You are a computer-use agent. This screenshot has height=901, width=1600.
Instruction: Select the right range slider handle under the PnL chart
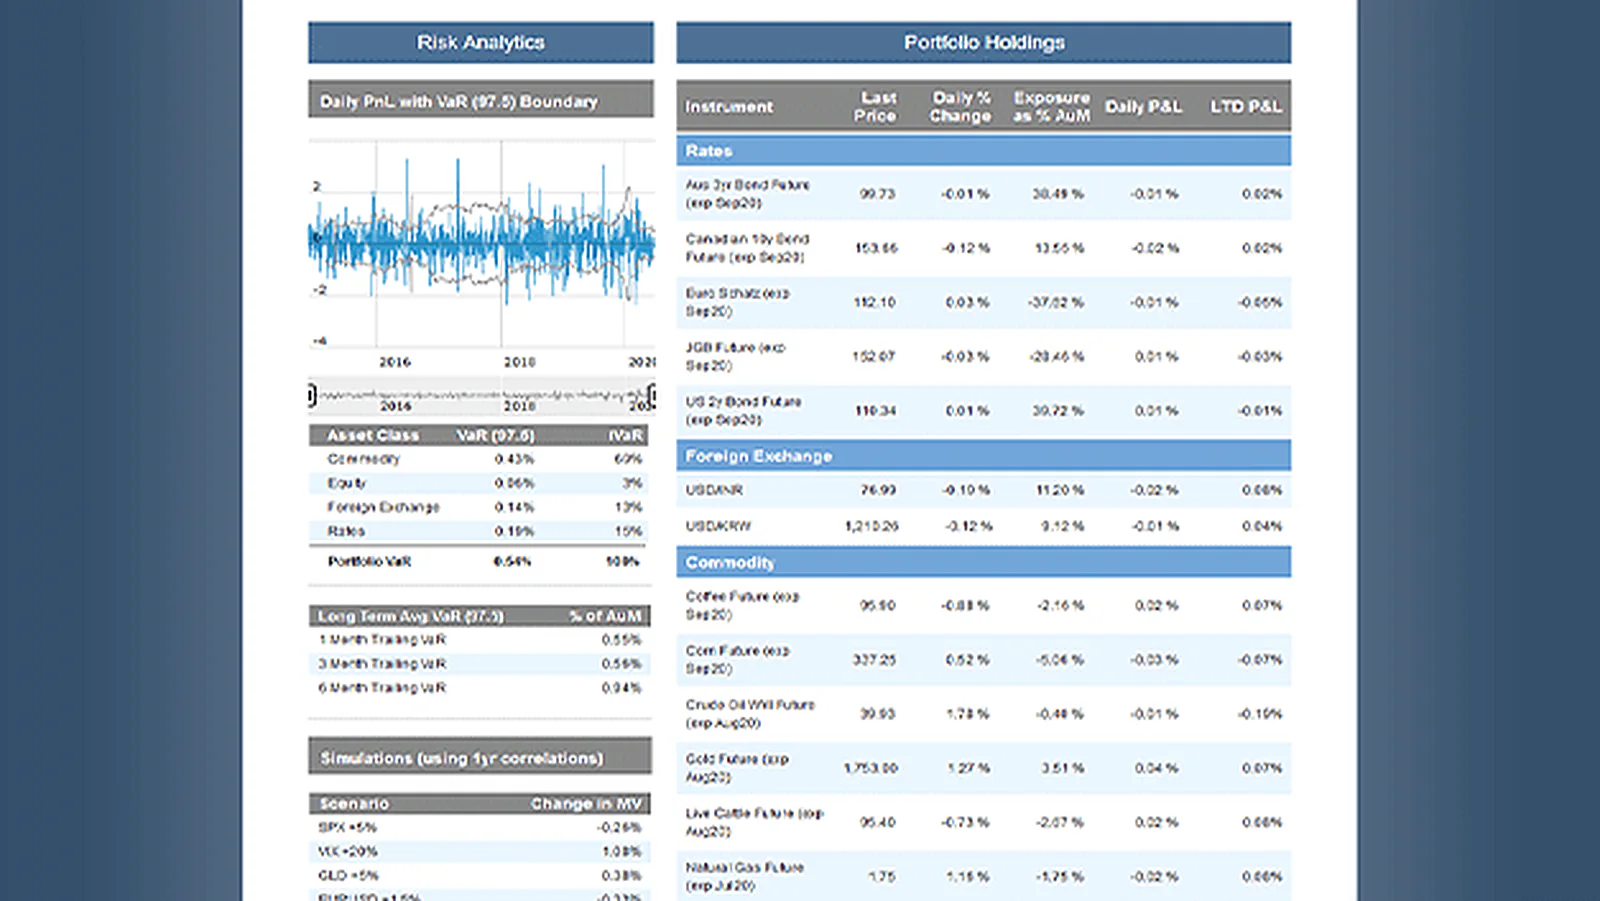(x=652, y=396)
